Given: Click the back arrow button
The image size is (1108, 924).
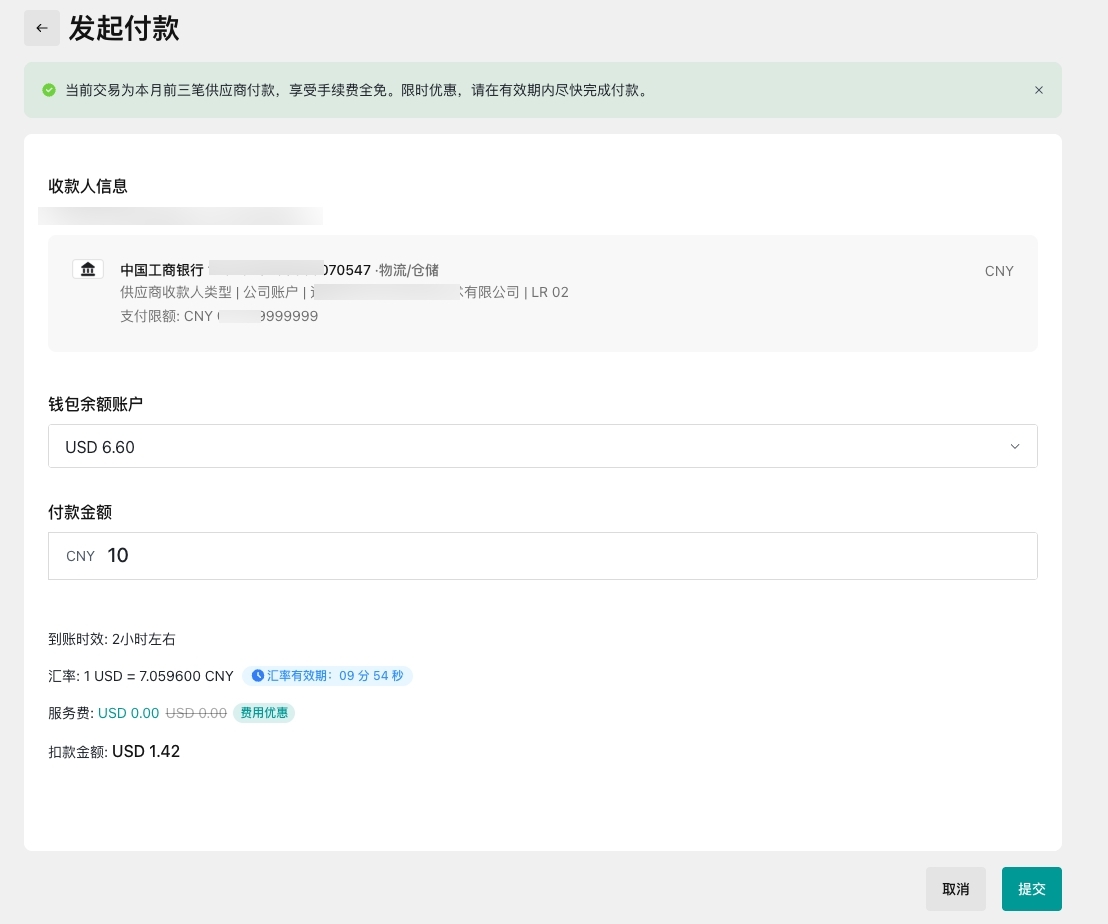Looking at the screenshot, I should pyautogui.click(x=41, y=28).
